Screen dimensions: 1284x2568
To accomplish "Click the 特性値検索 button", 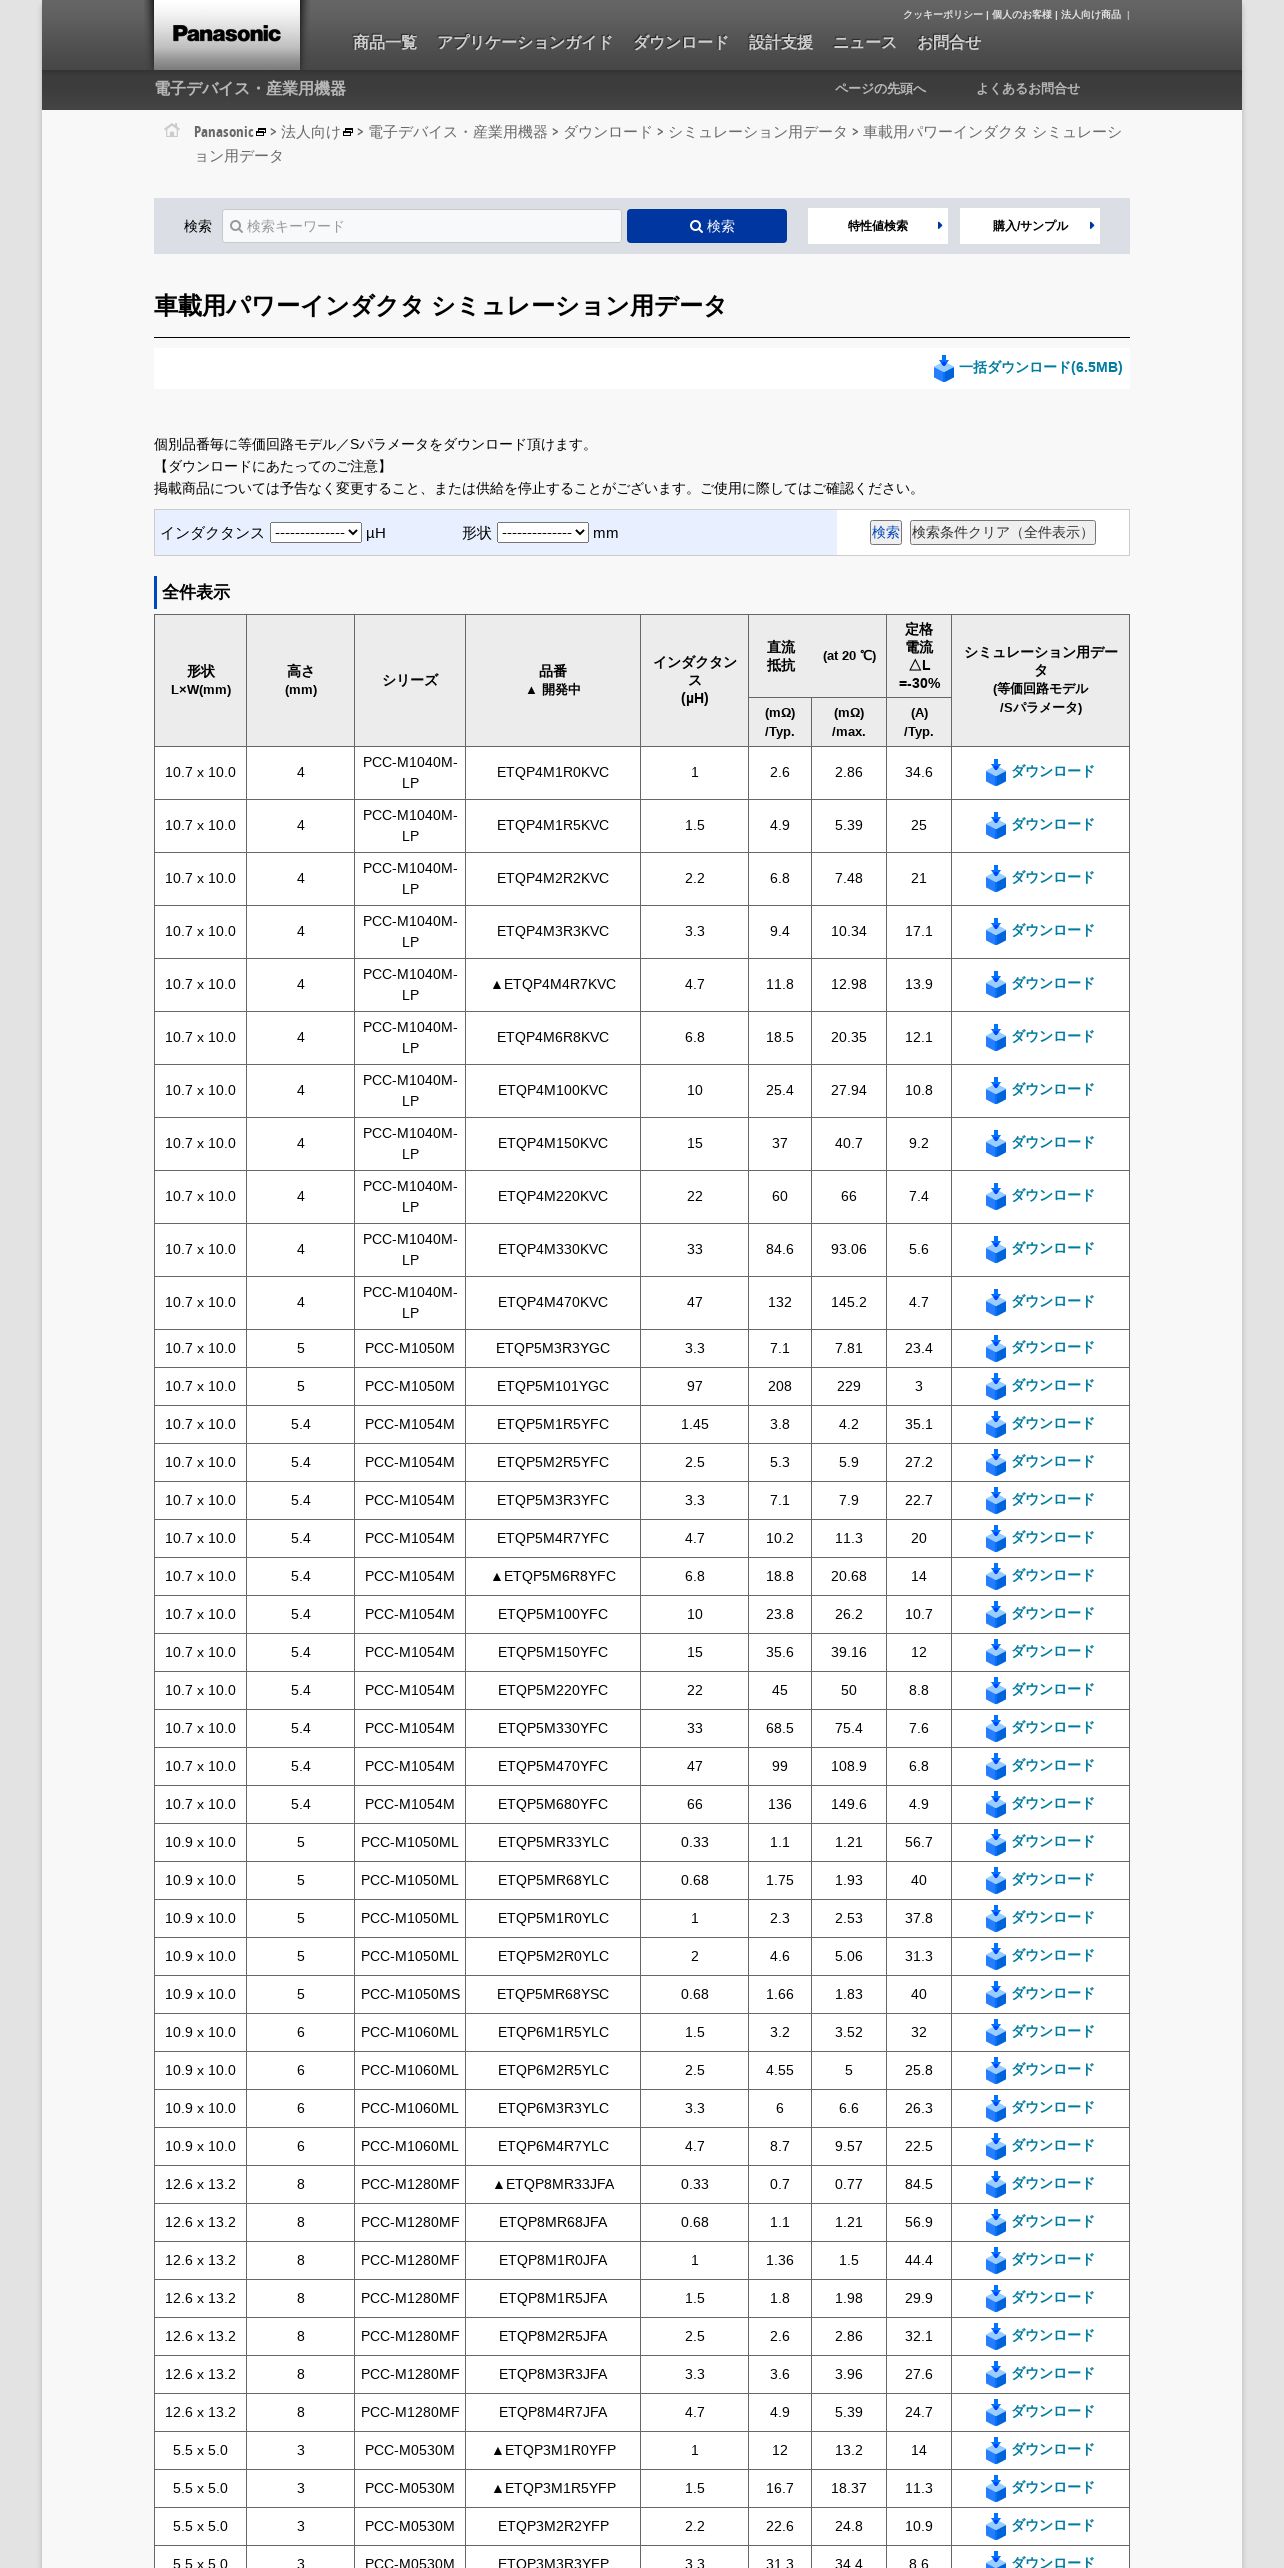I will coord(878,226).
